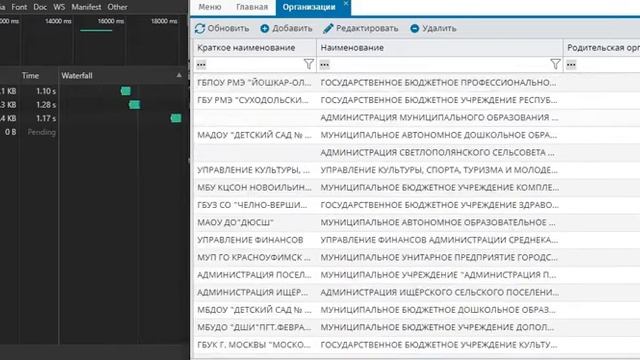Screen dimensions: 640x360
Task: Click the Добавить plus icon
Action: point(265,28)
